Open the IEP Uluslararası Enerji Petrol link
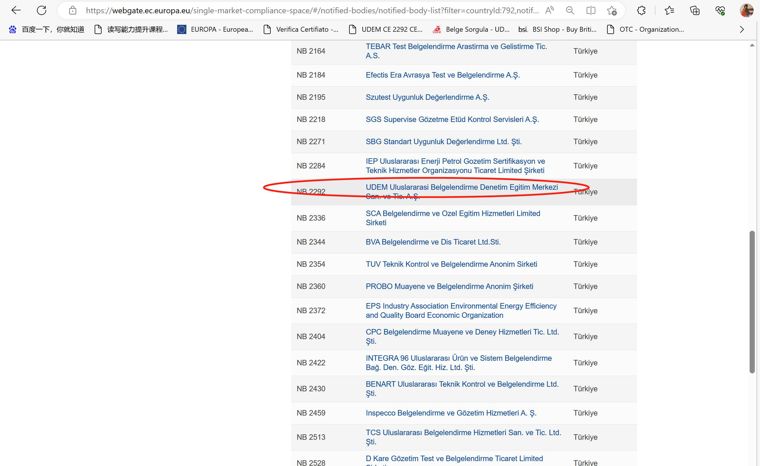The width and height of the screenshot is (760, 466). [455, 166]
